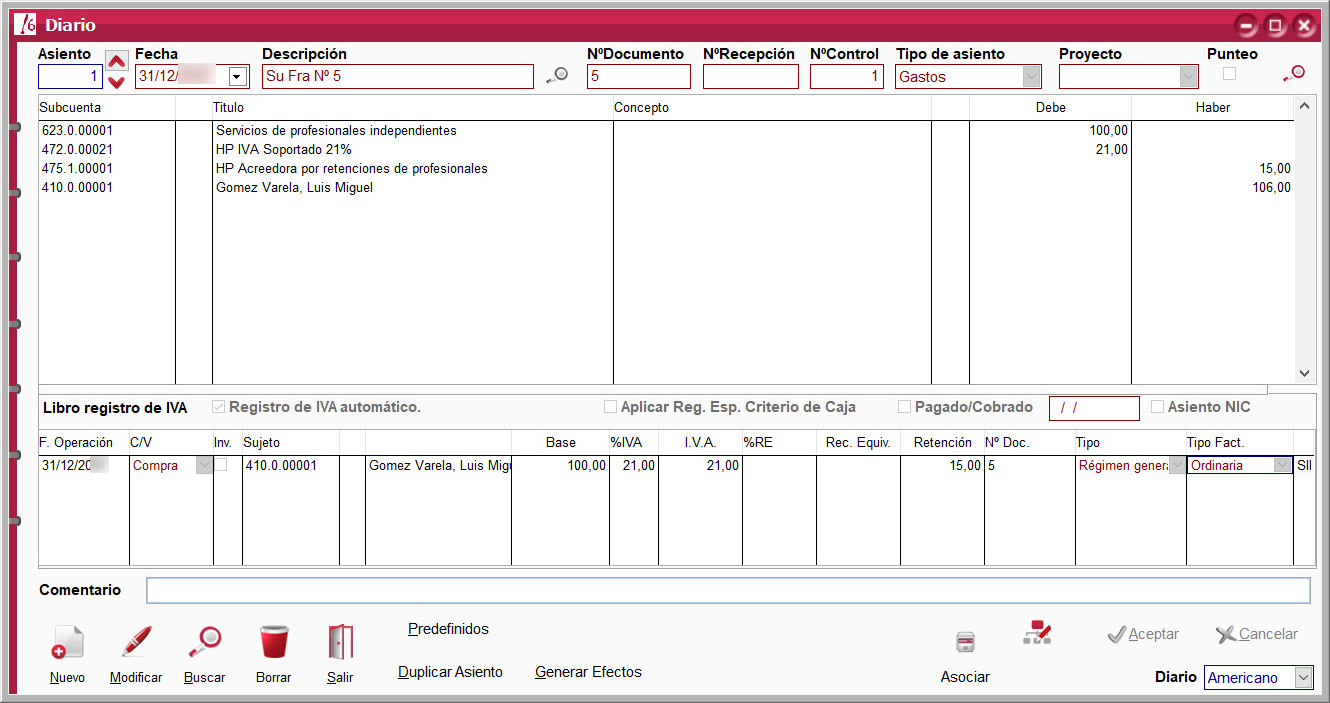Click the Asiento number field

coord(70,77)
